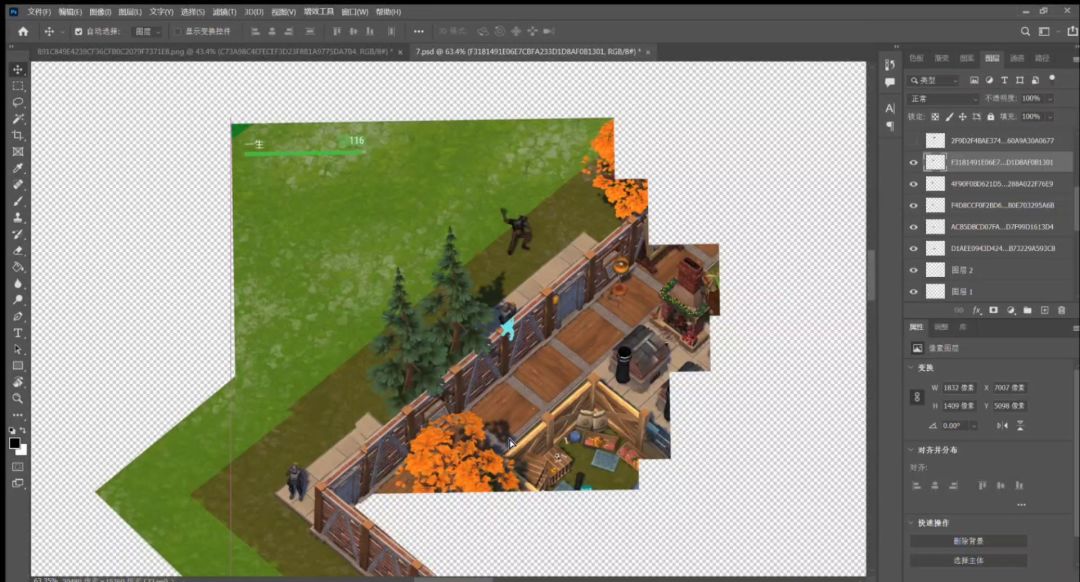Click the 选择主体 button
Image resolution: width=1080 pixels, height=582 pixels.
pos(968,560)
